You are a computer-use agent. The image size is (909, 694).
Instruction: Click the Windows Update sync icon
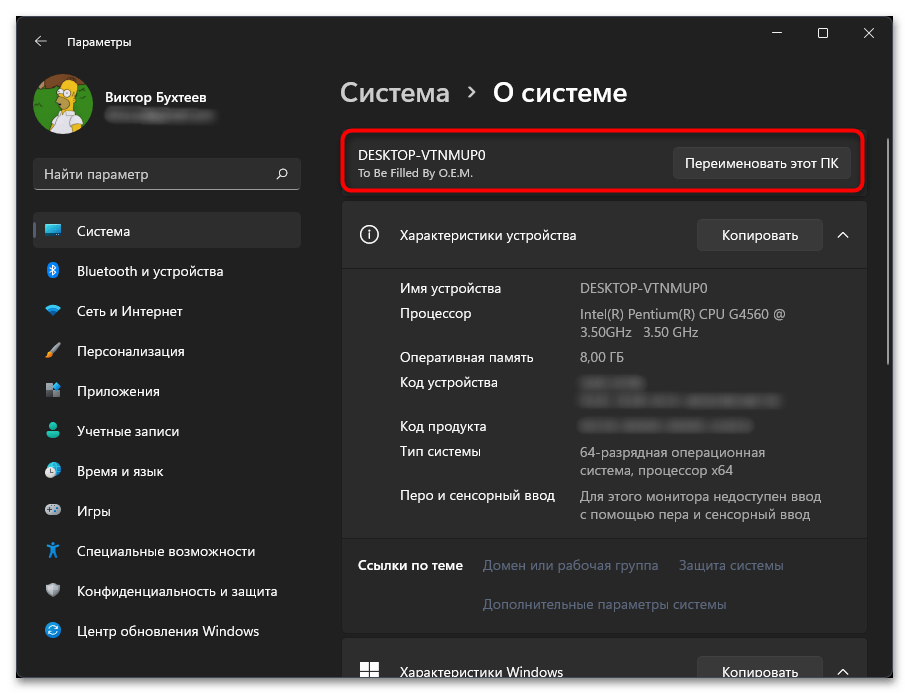[53, 631]
